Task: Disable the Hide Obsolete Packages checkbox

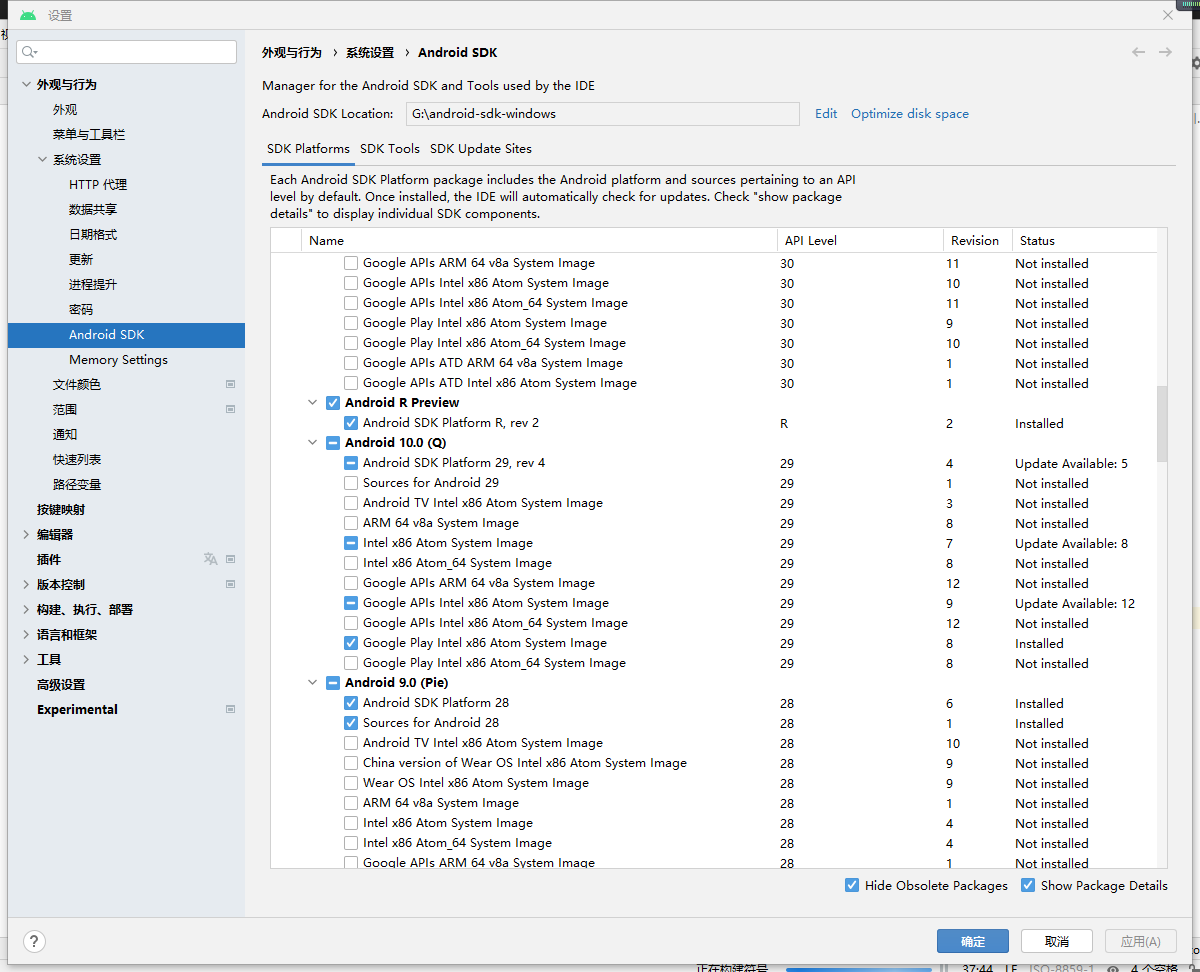Action: click(x=852, y=885)
